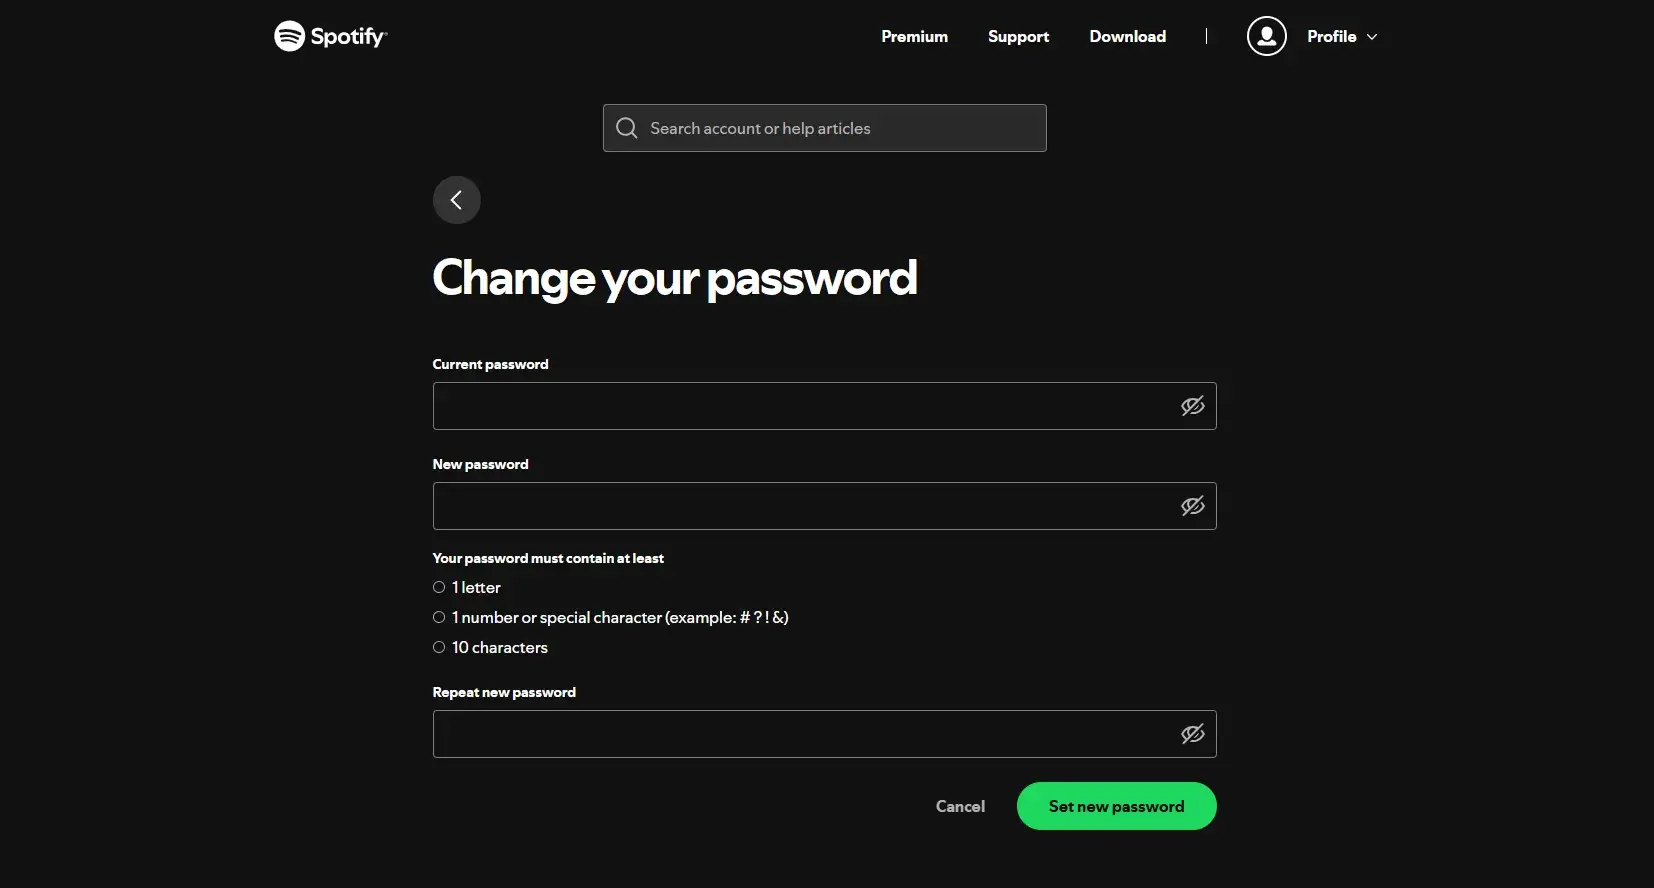This screenshot has width=1654, height=888.
Task: Open your Profile avatar menu
Action: click(x=1266, y=36)
